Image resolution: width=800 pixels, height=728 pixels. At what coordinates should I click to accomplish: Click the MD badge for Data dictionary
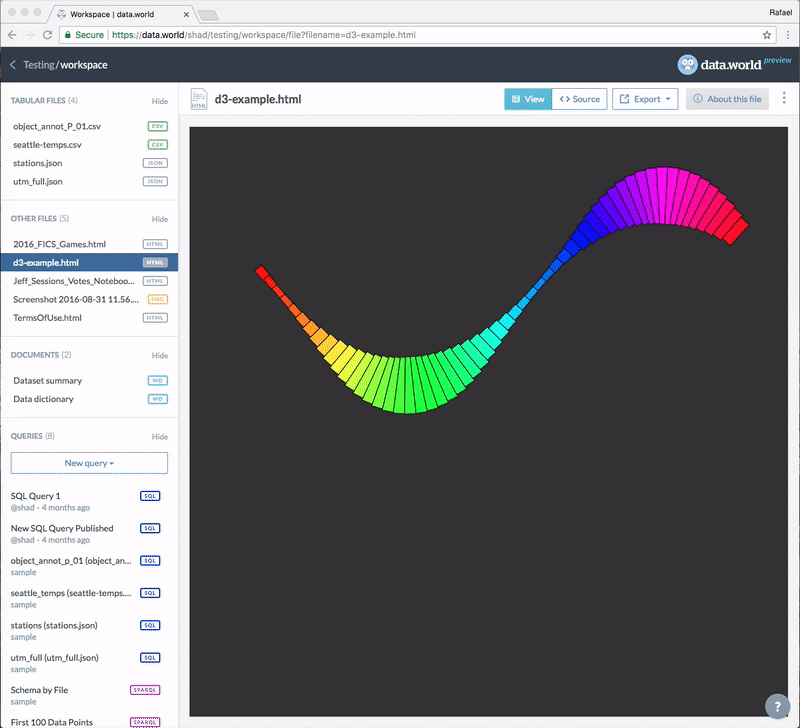(158, 399)
